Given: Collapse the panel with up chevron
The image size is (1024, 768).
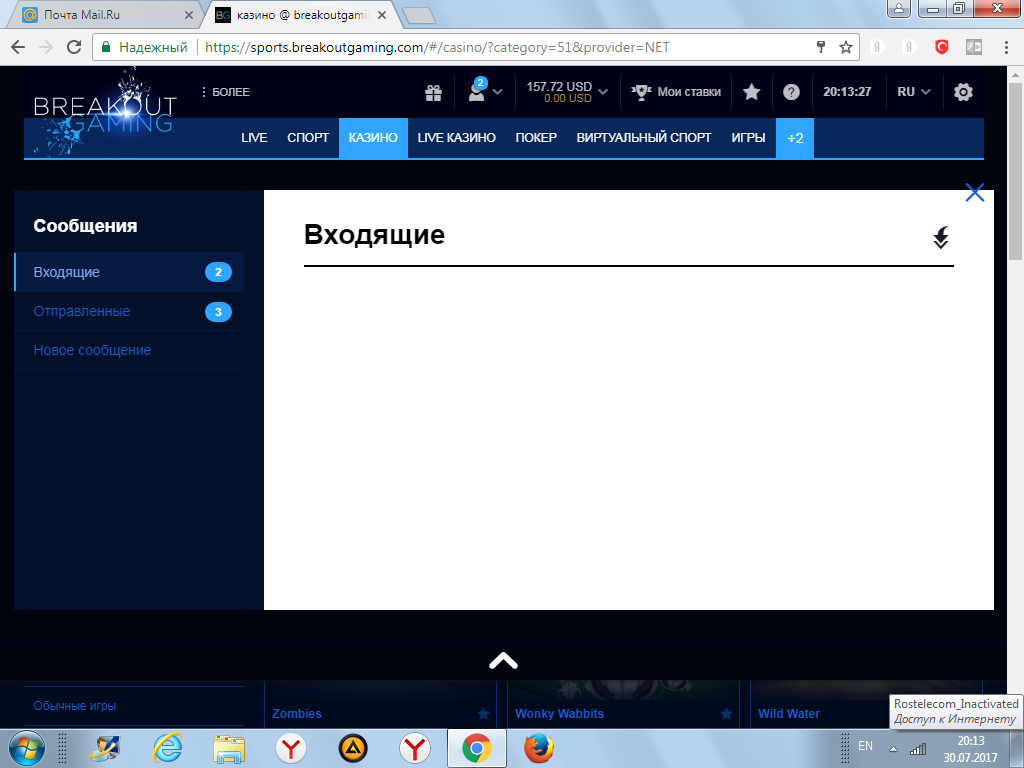Looking at the screenshot, I should pyautogui.click(x=504, y=661).
